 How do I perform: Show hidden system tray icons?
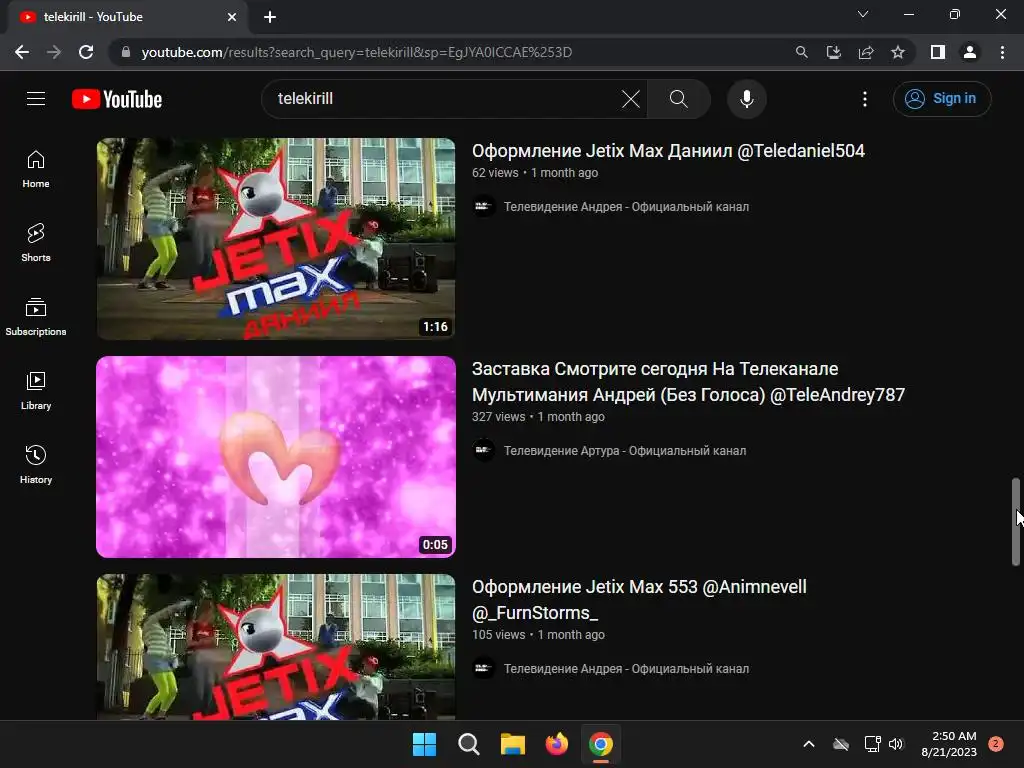tap(808, 744)
